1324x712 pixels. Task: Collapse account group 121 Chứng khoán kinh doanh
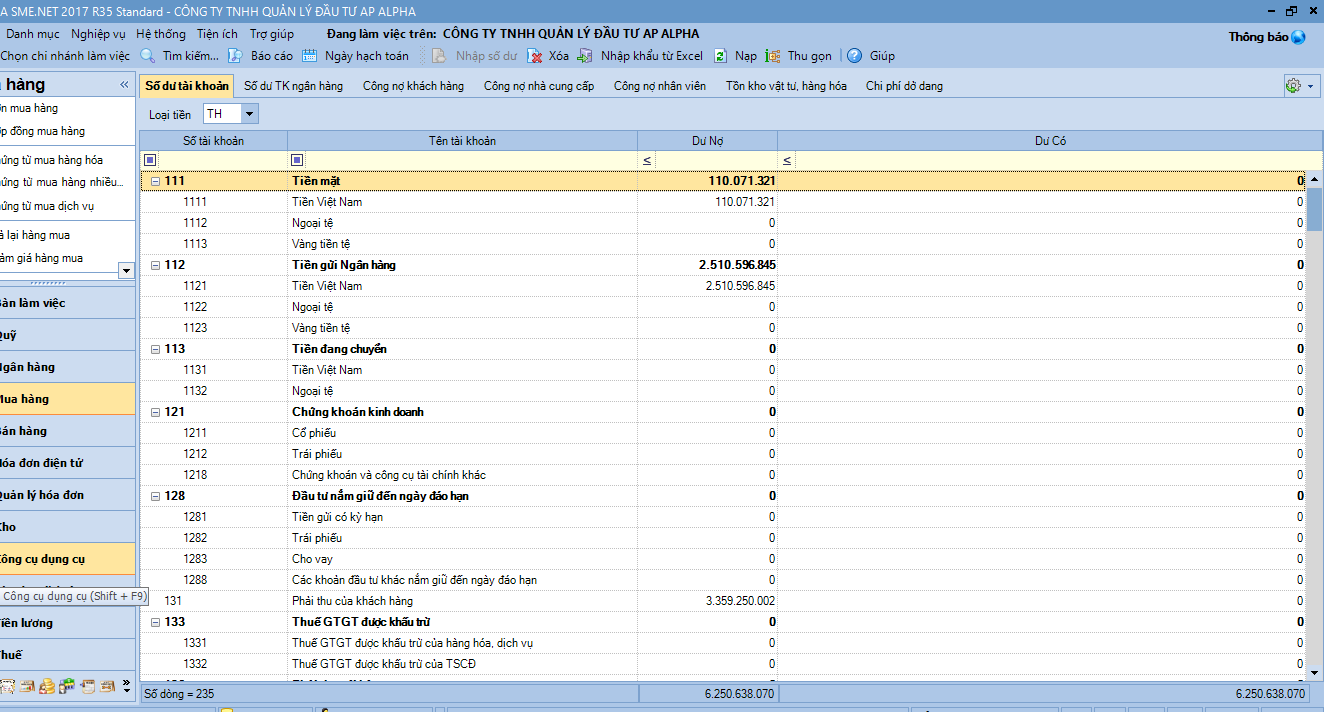click(x=155, y=412)
